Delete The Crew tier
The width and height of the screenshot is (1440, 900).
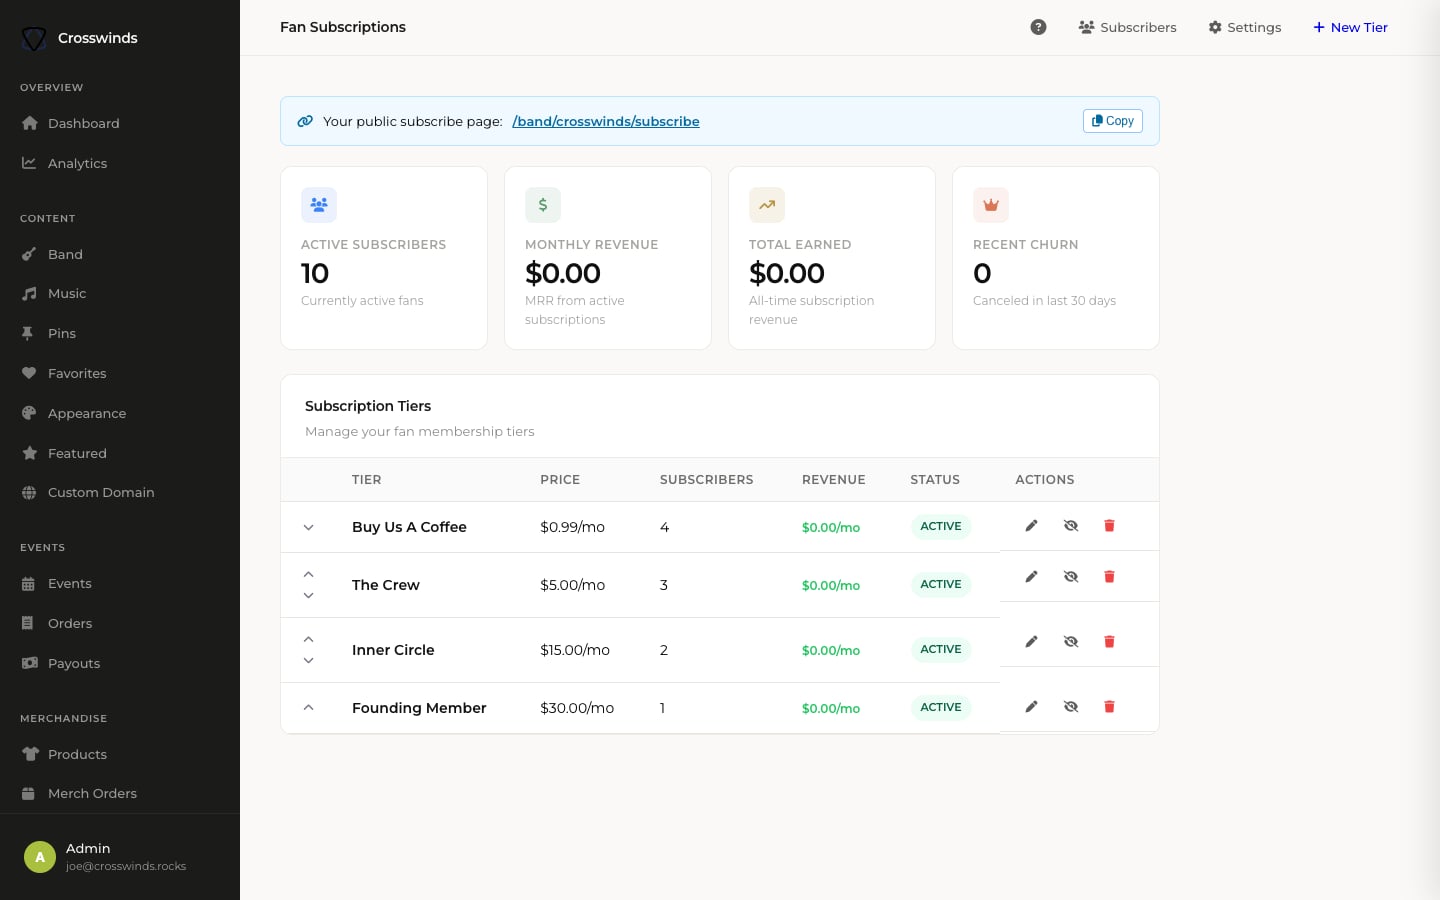(1109, 577)
